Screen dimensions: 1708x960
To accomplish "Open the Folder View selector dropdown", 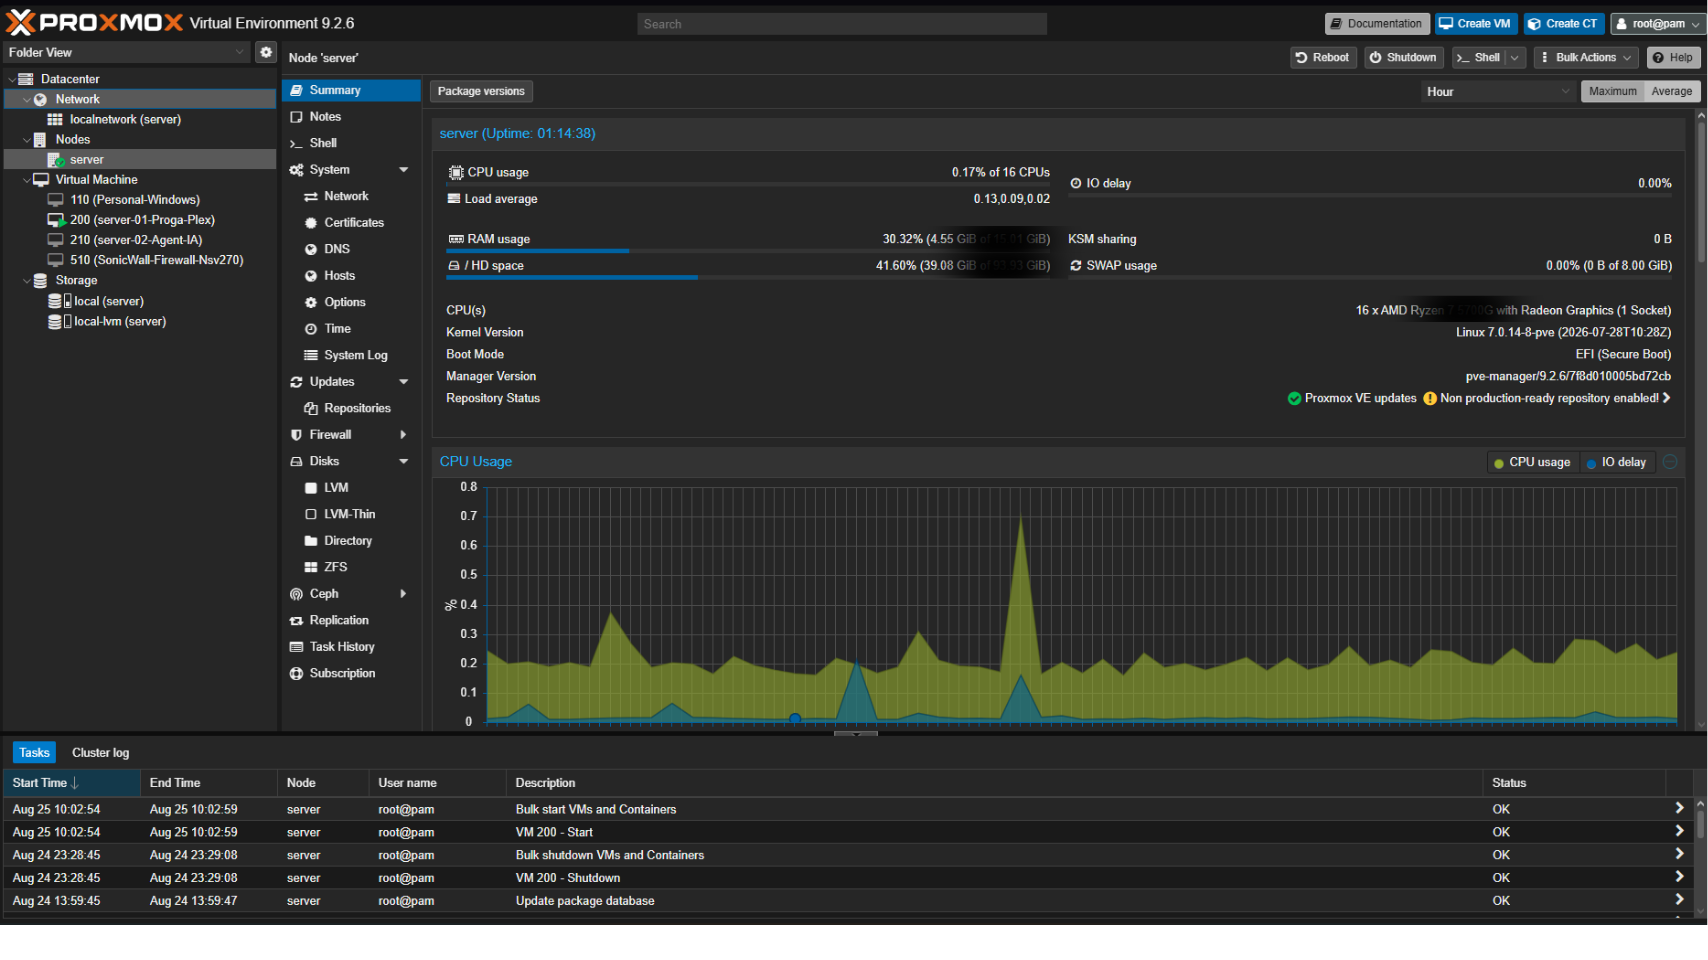I will (x=239, y=52).
